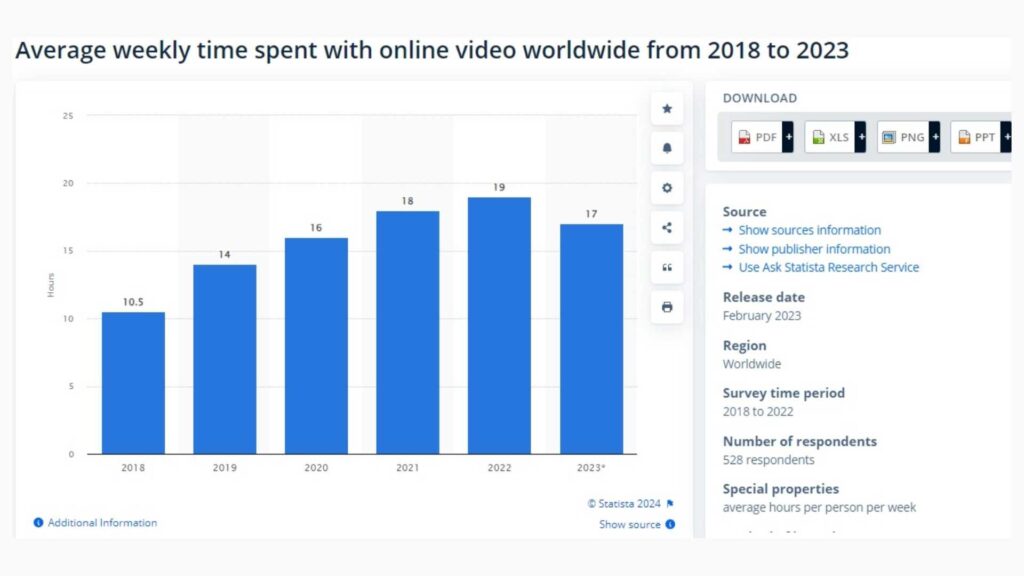The image size is (1024, 576).
Task: Select the 2022 bar in chart
Action: pos(499,325)
